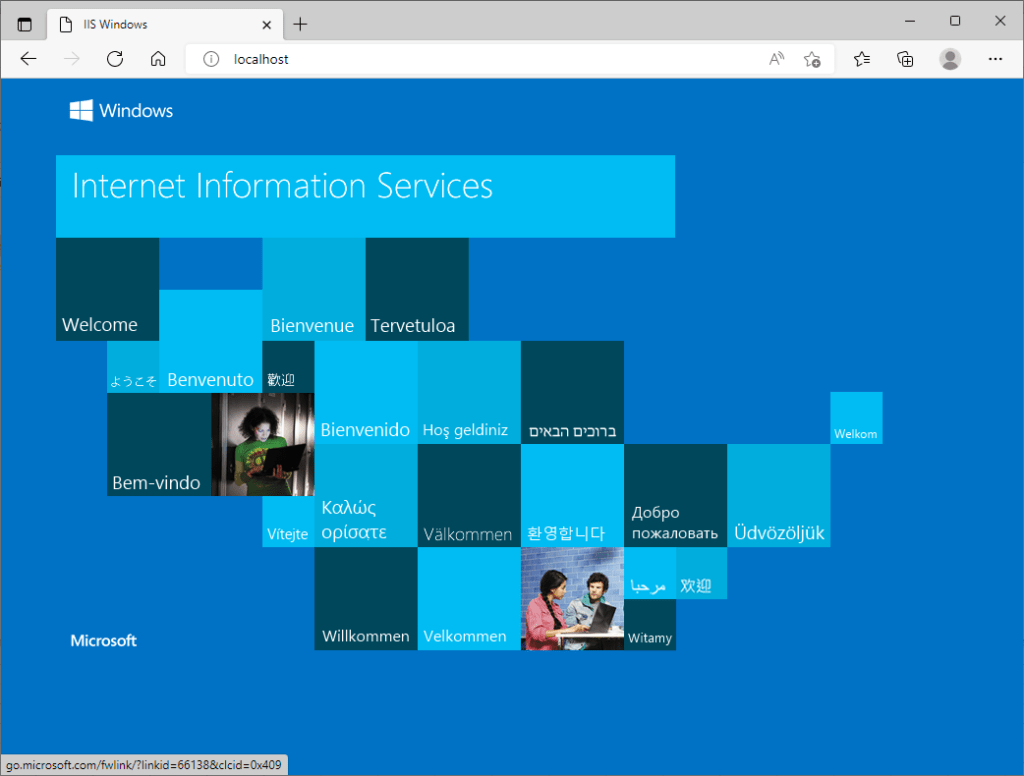Open the Read aloud icon
Image resolution: width=1024 pixels, height=776 pixels.
tap(776, 59)
